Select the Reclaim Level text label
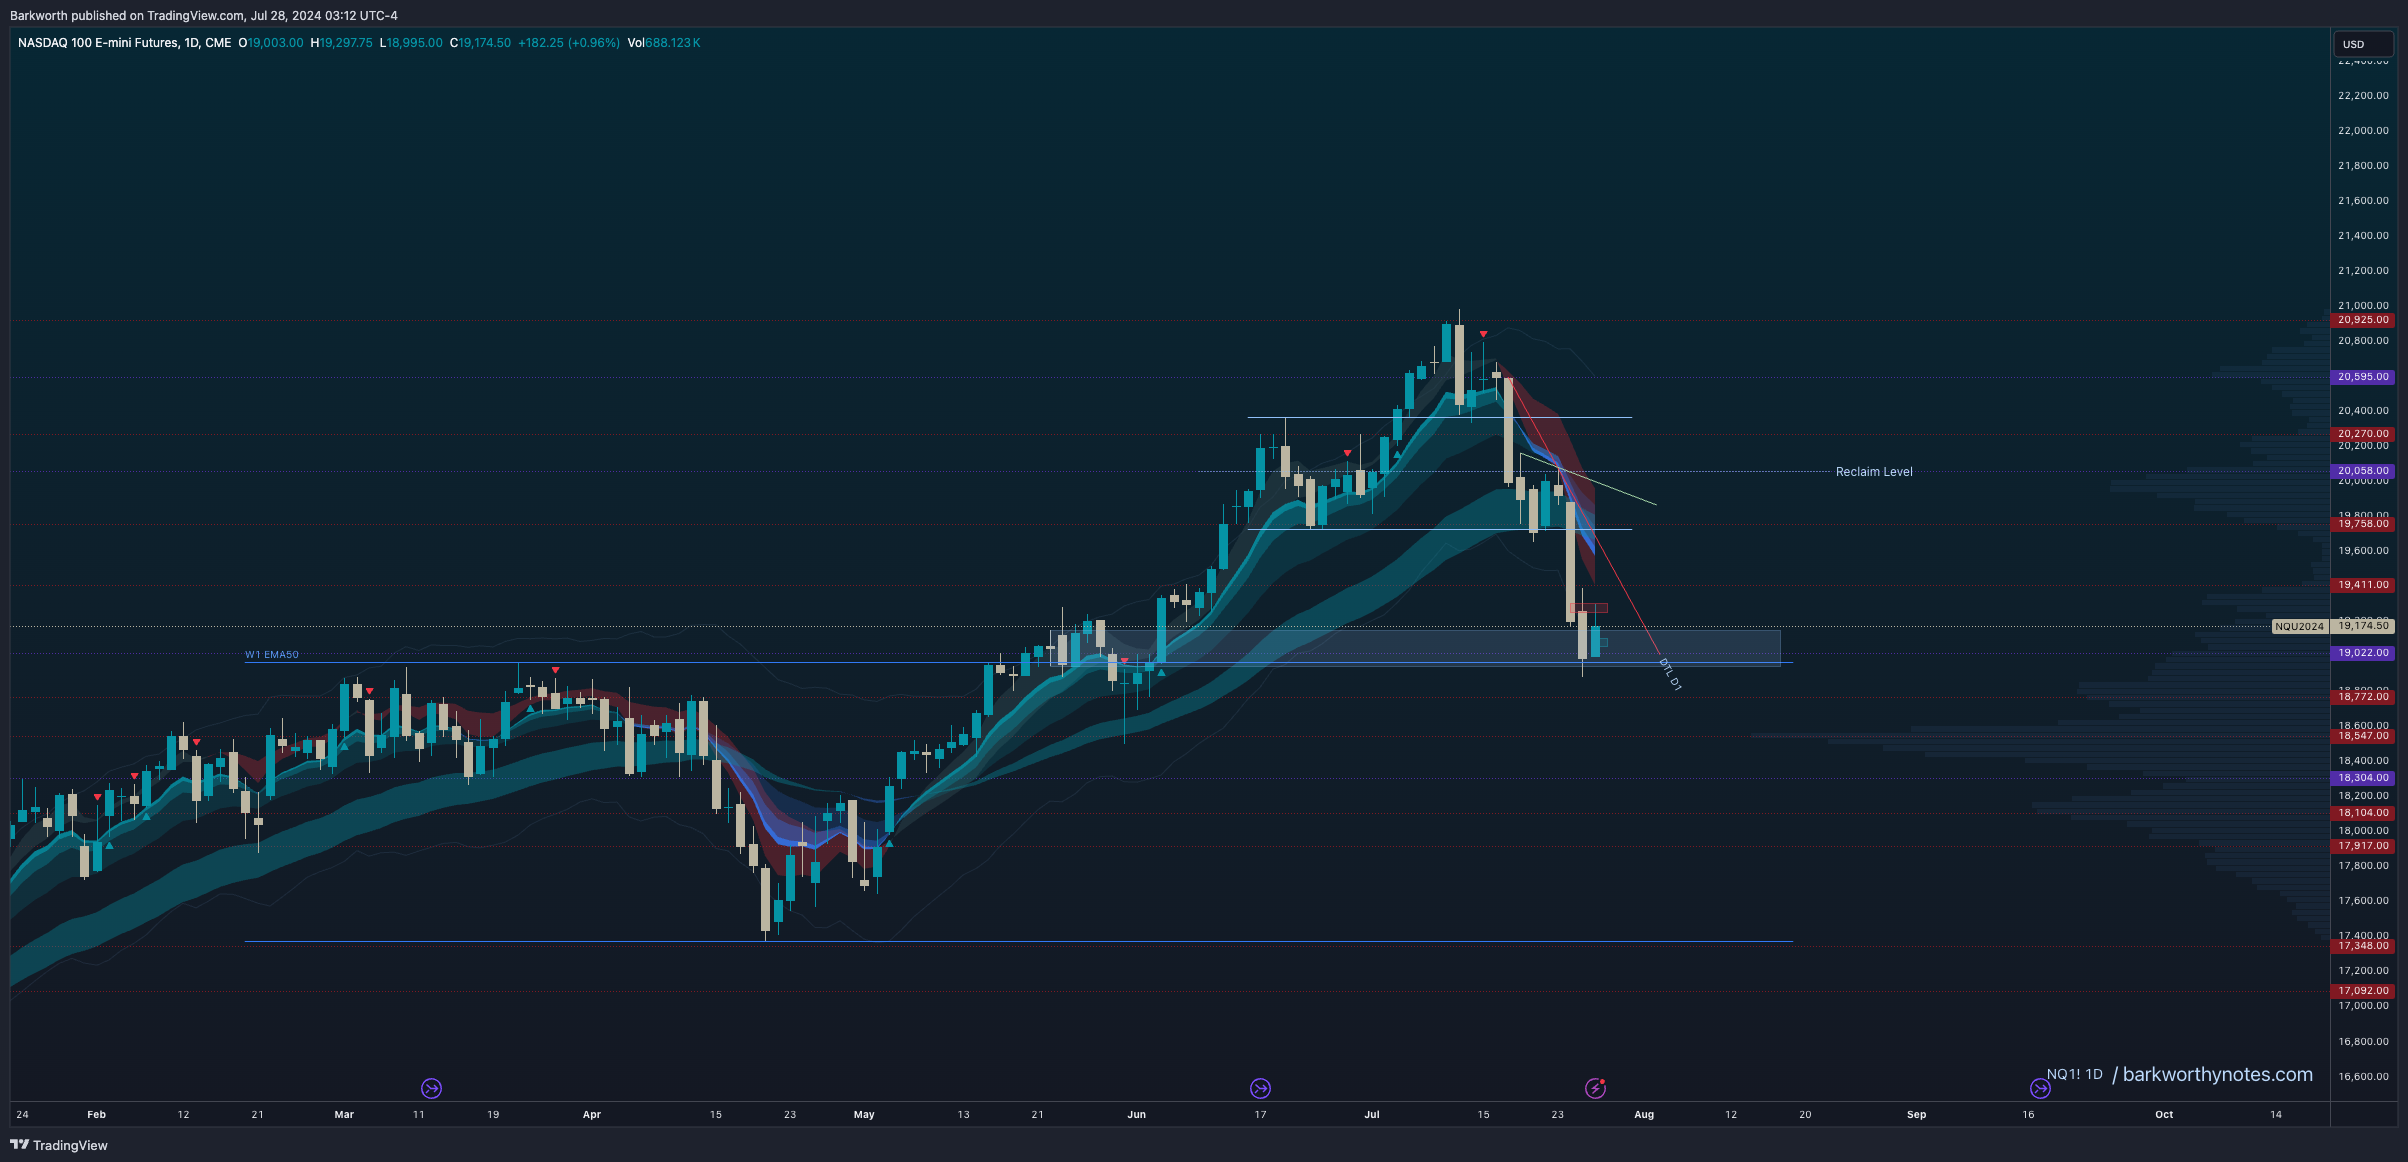This screenshot has height=1162, width=2408. coord(1874,472)
